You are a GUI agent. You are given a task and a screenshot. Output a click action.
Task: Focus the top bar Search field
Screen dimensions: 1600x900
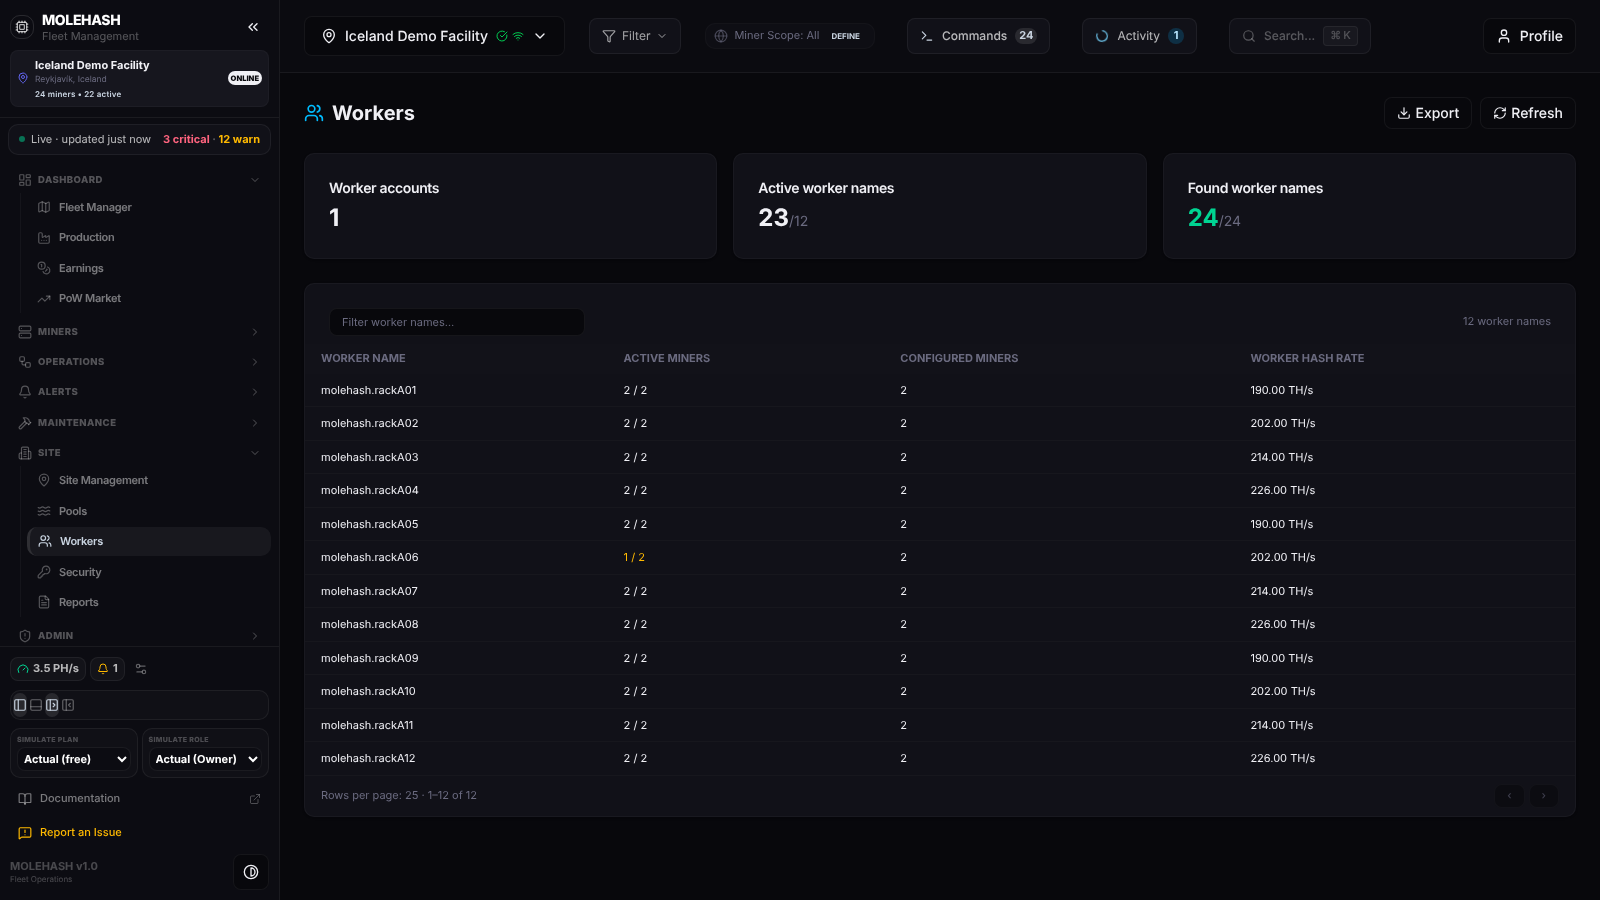(1299, 36)
